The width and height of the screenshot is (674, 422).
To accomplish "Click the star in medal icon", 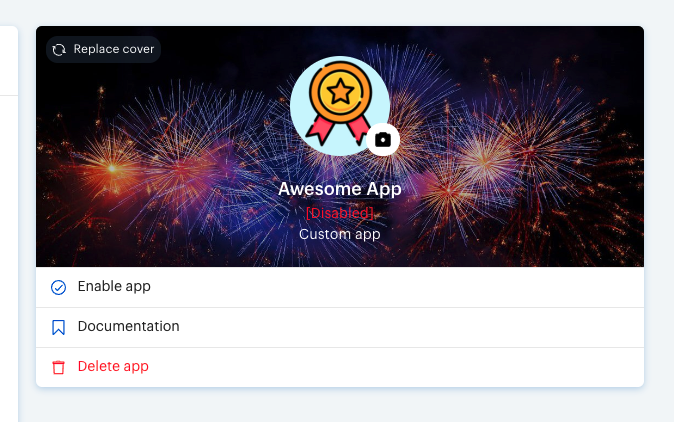I will pos(340,92).
